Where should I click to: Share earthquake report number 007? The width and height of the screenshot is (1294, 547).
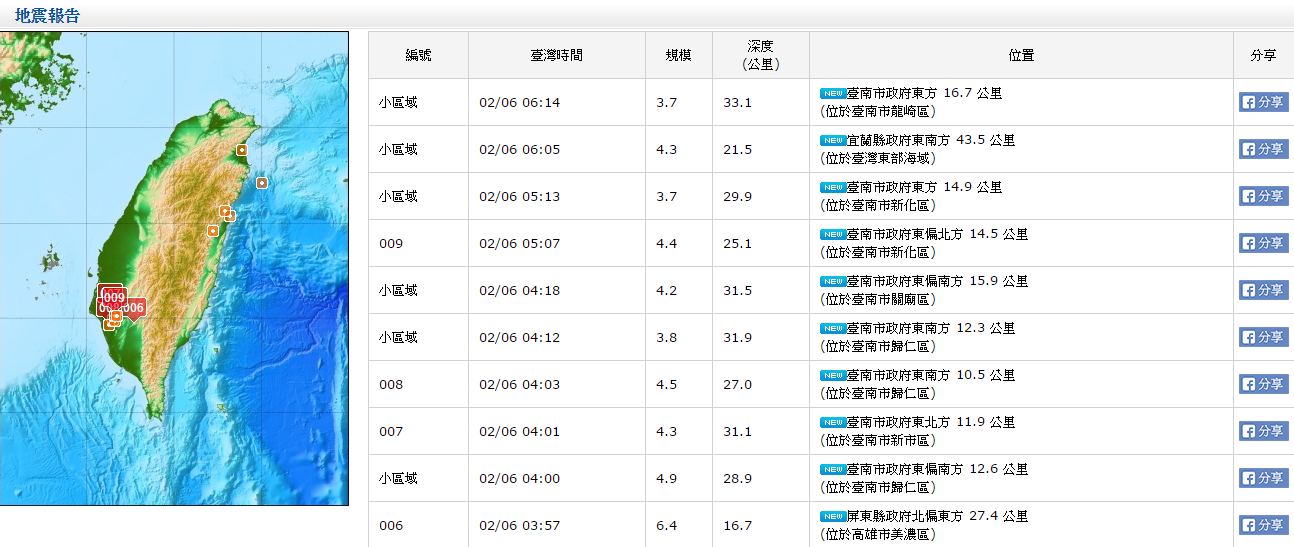tap(1263, 431)
